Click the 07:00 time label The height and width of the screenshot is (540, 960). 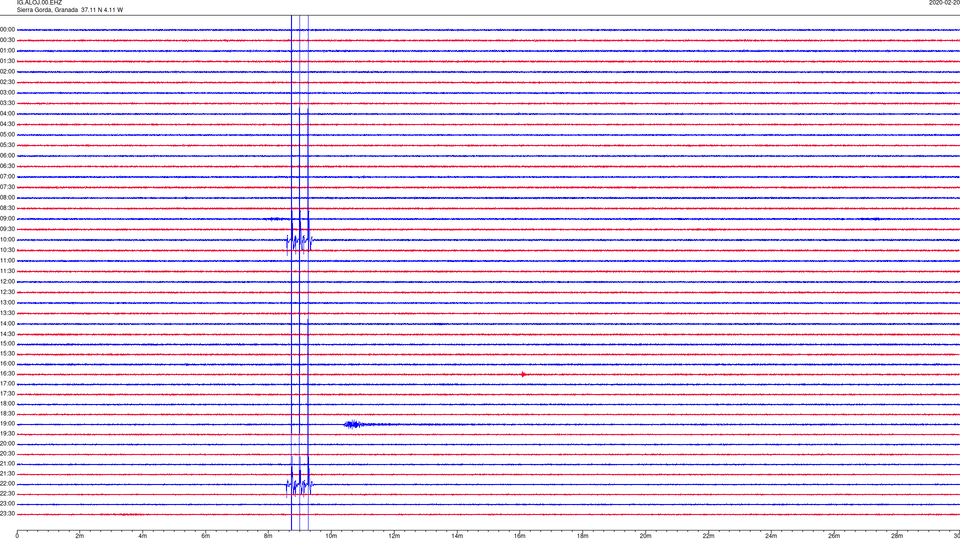point(7,176)
